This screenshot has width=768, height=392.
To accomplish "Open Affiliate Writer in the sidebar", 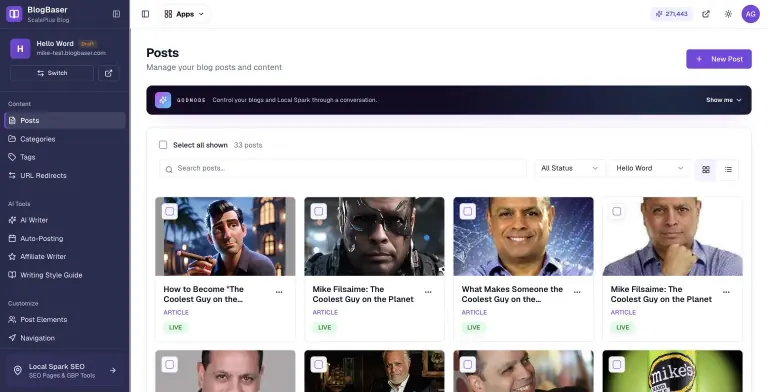I will click(x=65, y=257).
